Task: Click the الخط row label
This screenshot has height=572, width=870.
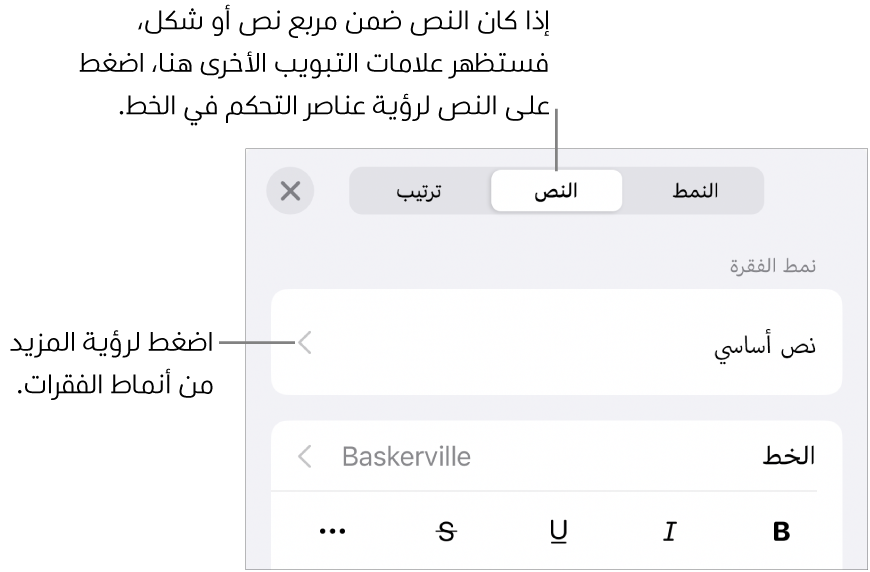Action: point(790,457)
